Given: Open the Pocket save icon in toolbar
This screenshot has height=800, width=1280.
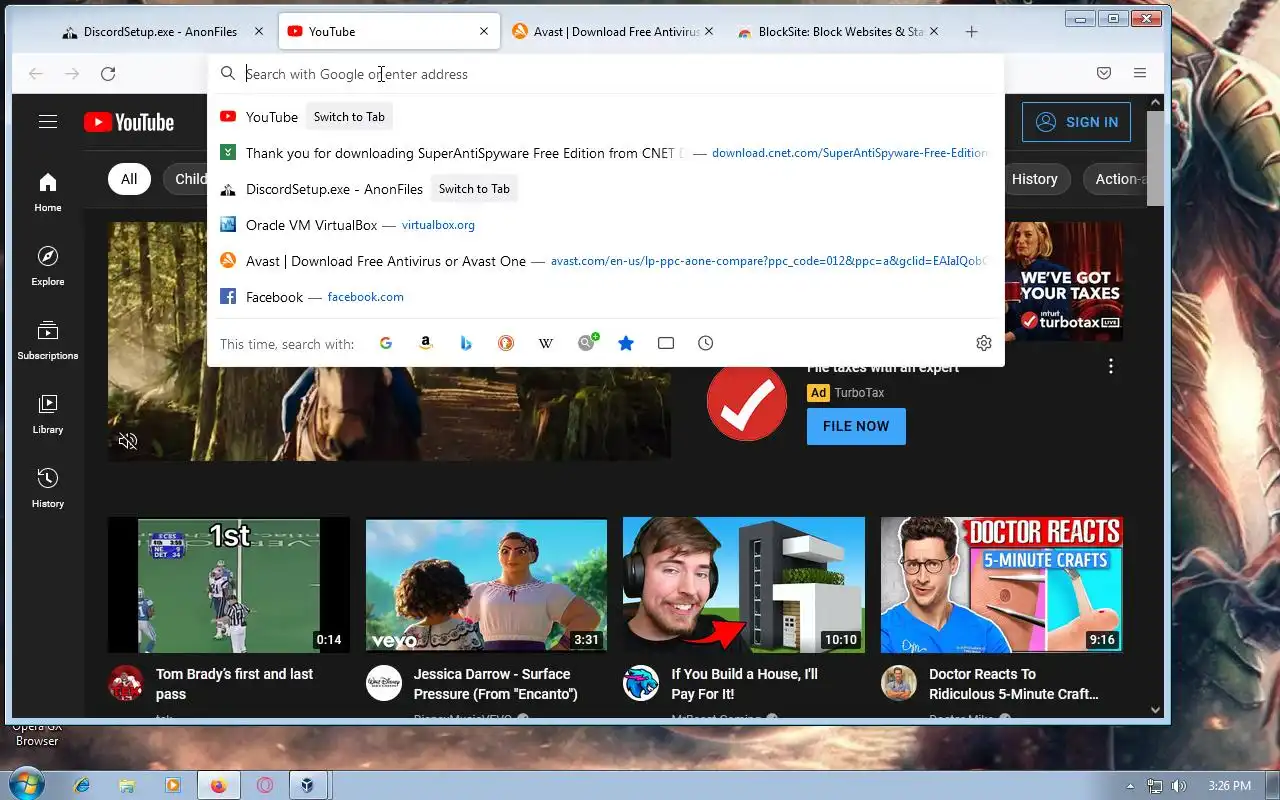Looking at the screenshot, I should pyautogui.click(x=1104, y=73).
